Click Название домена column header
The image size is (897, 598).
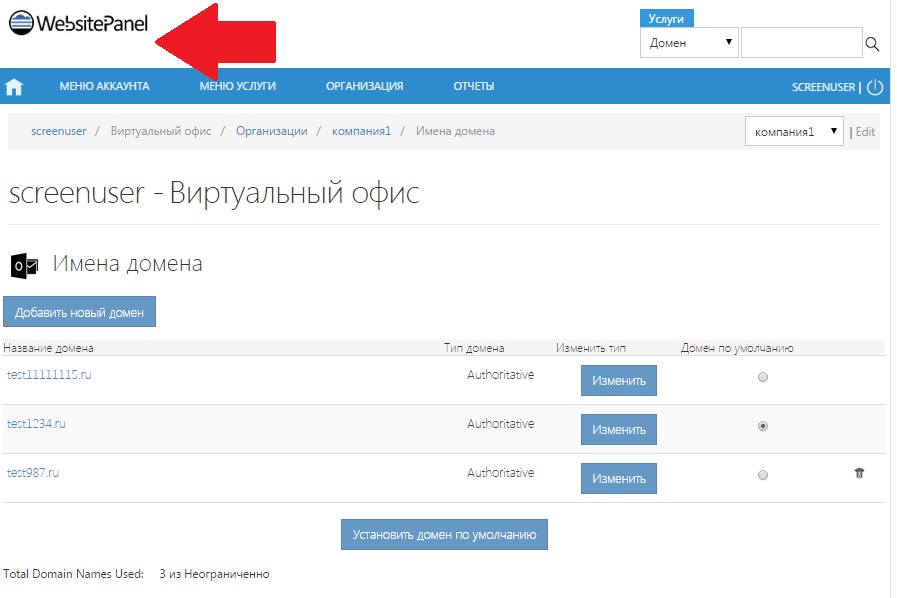[x=48, y=348]
